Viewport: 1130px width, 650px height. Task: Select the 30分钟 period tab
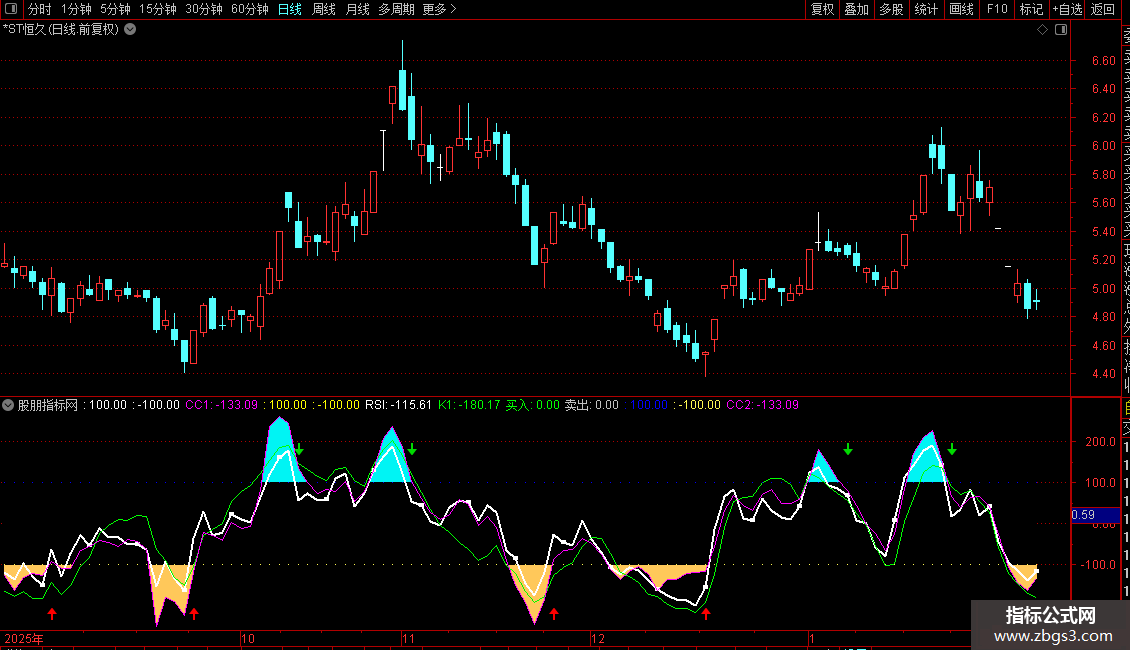204,9
